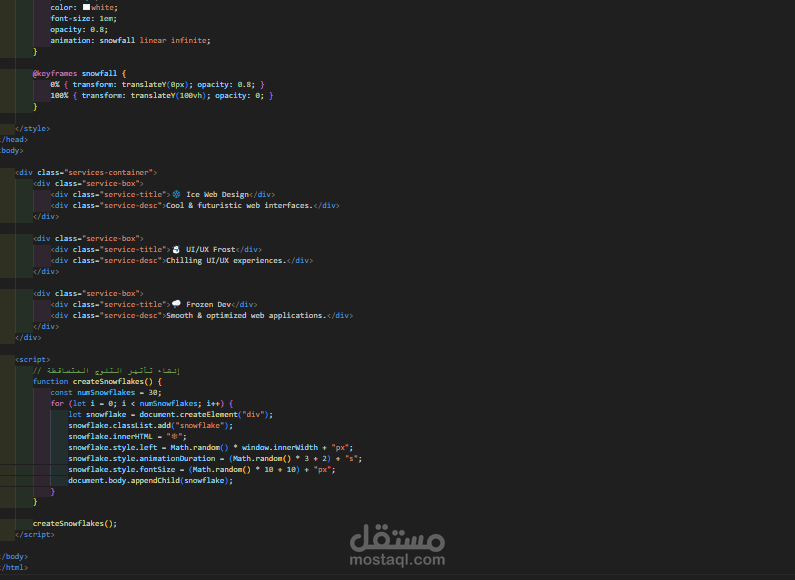Click the closing "/head>" tag

point(14,139)
